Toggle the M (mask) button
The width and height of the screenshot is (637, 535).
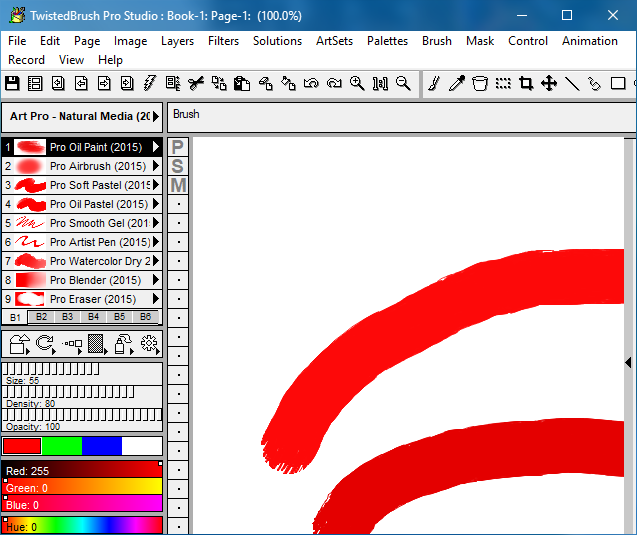[178, 185]
